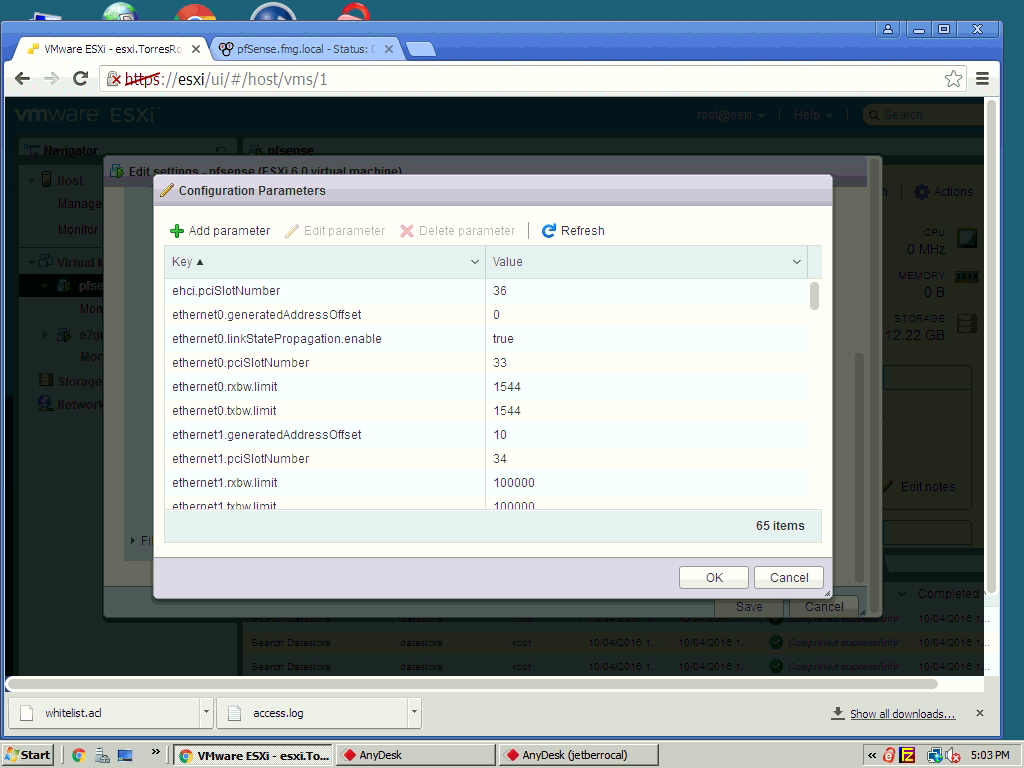Click the access.log download item
Viewport: 1024px width, 768px height.
[319, 713]
